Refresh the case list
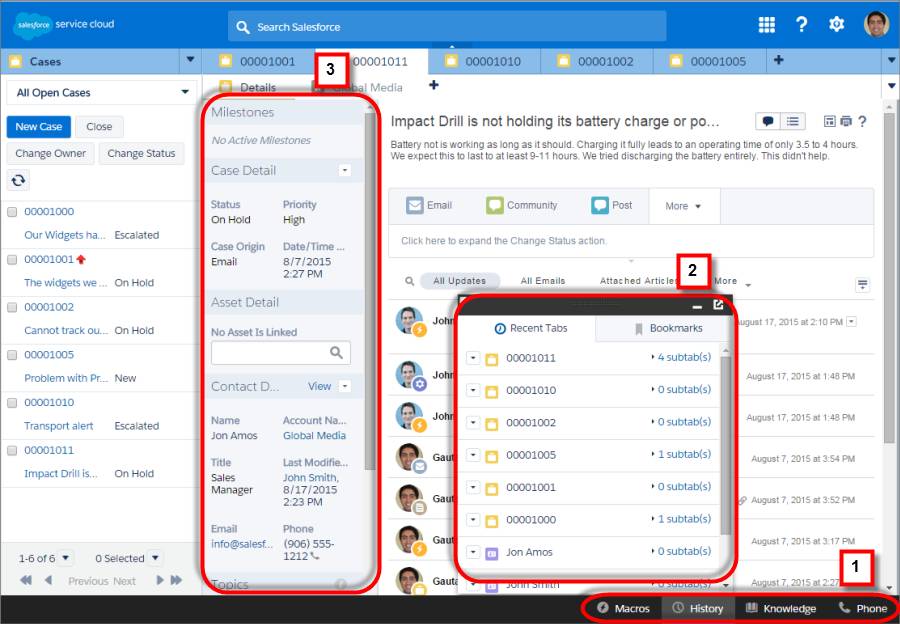The image size is (900, 624). coord(18,180)
